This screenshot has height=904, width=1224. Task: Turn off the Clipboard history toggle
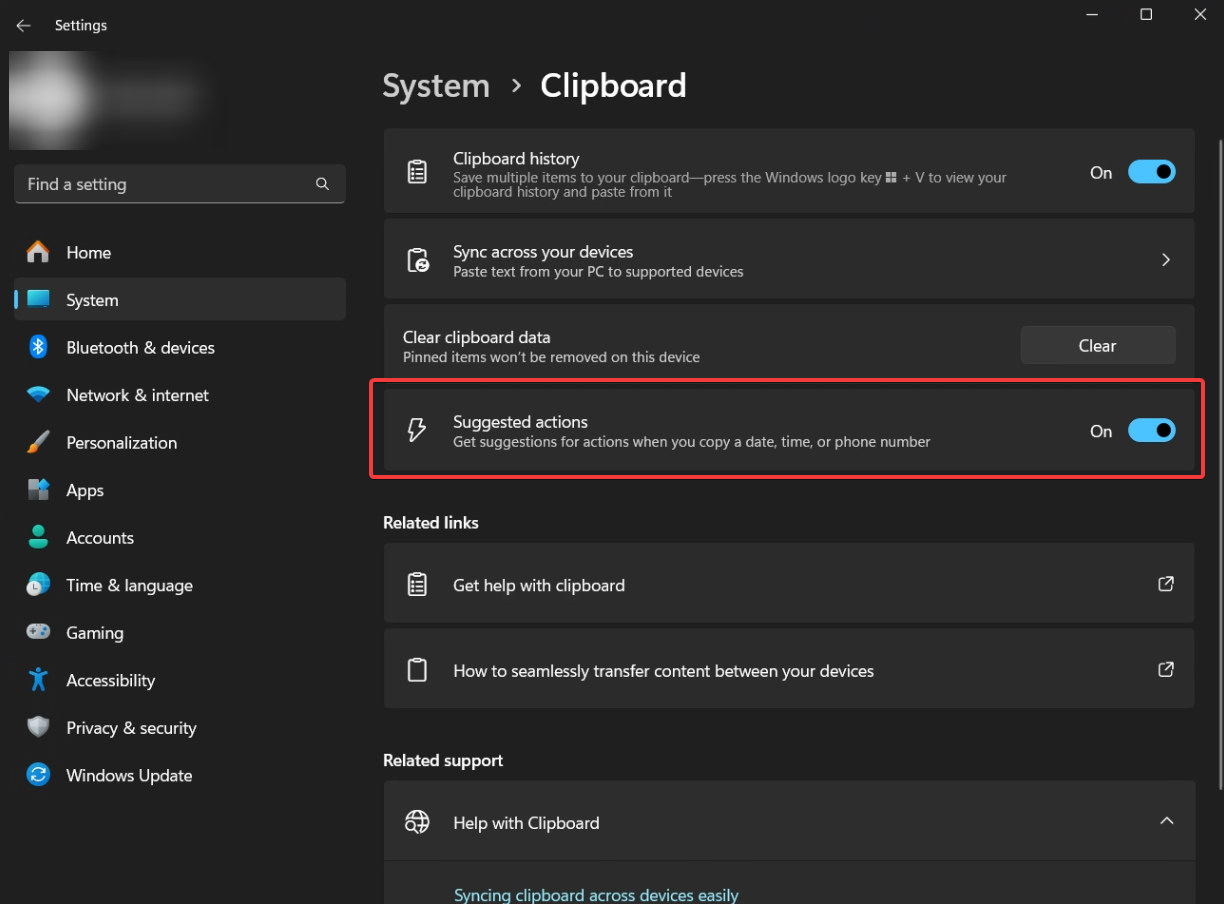coord(1152,172)
